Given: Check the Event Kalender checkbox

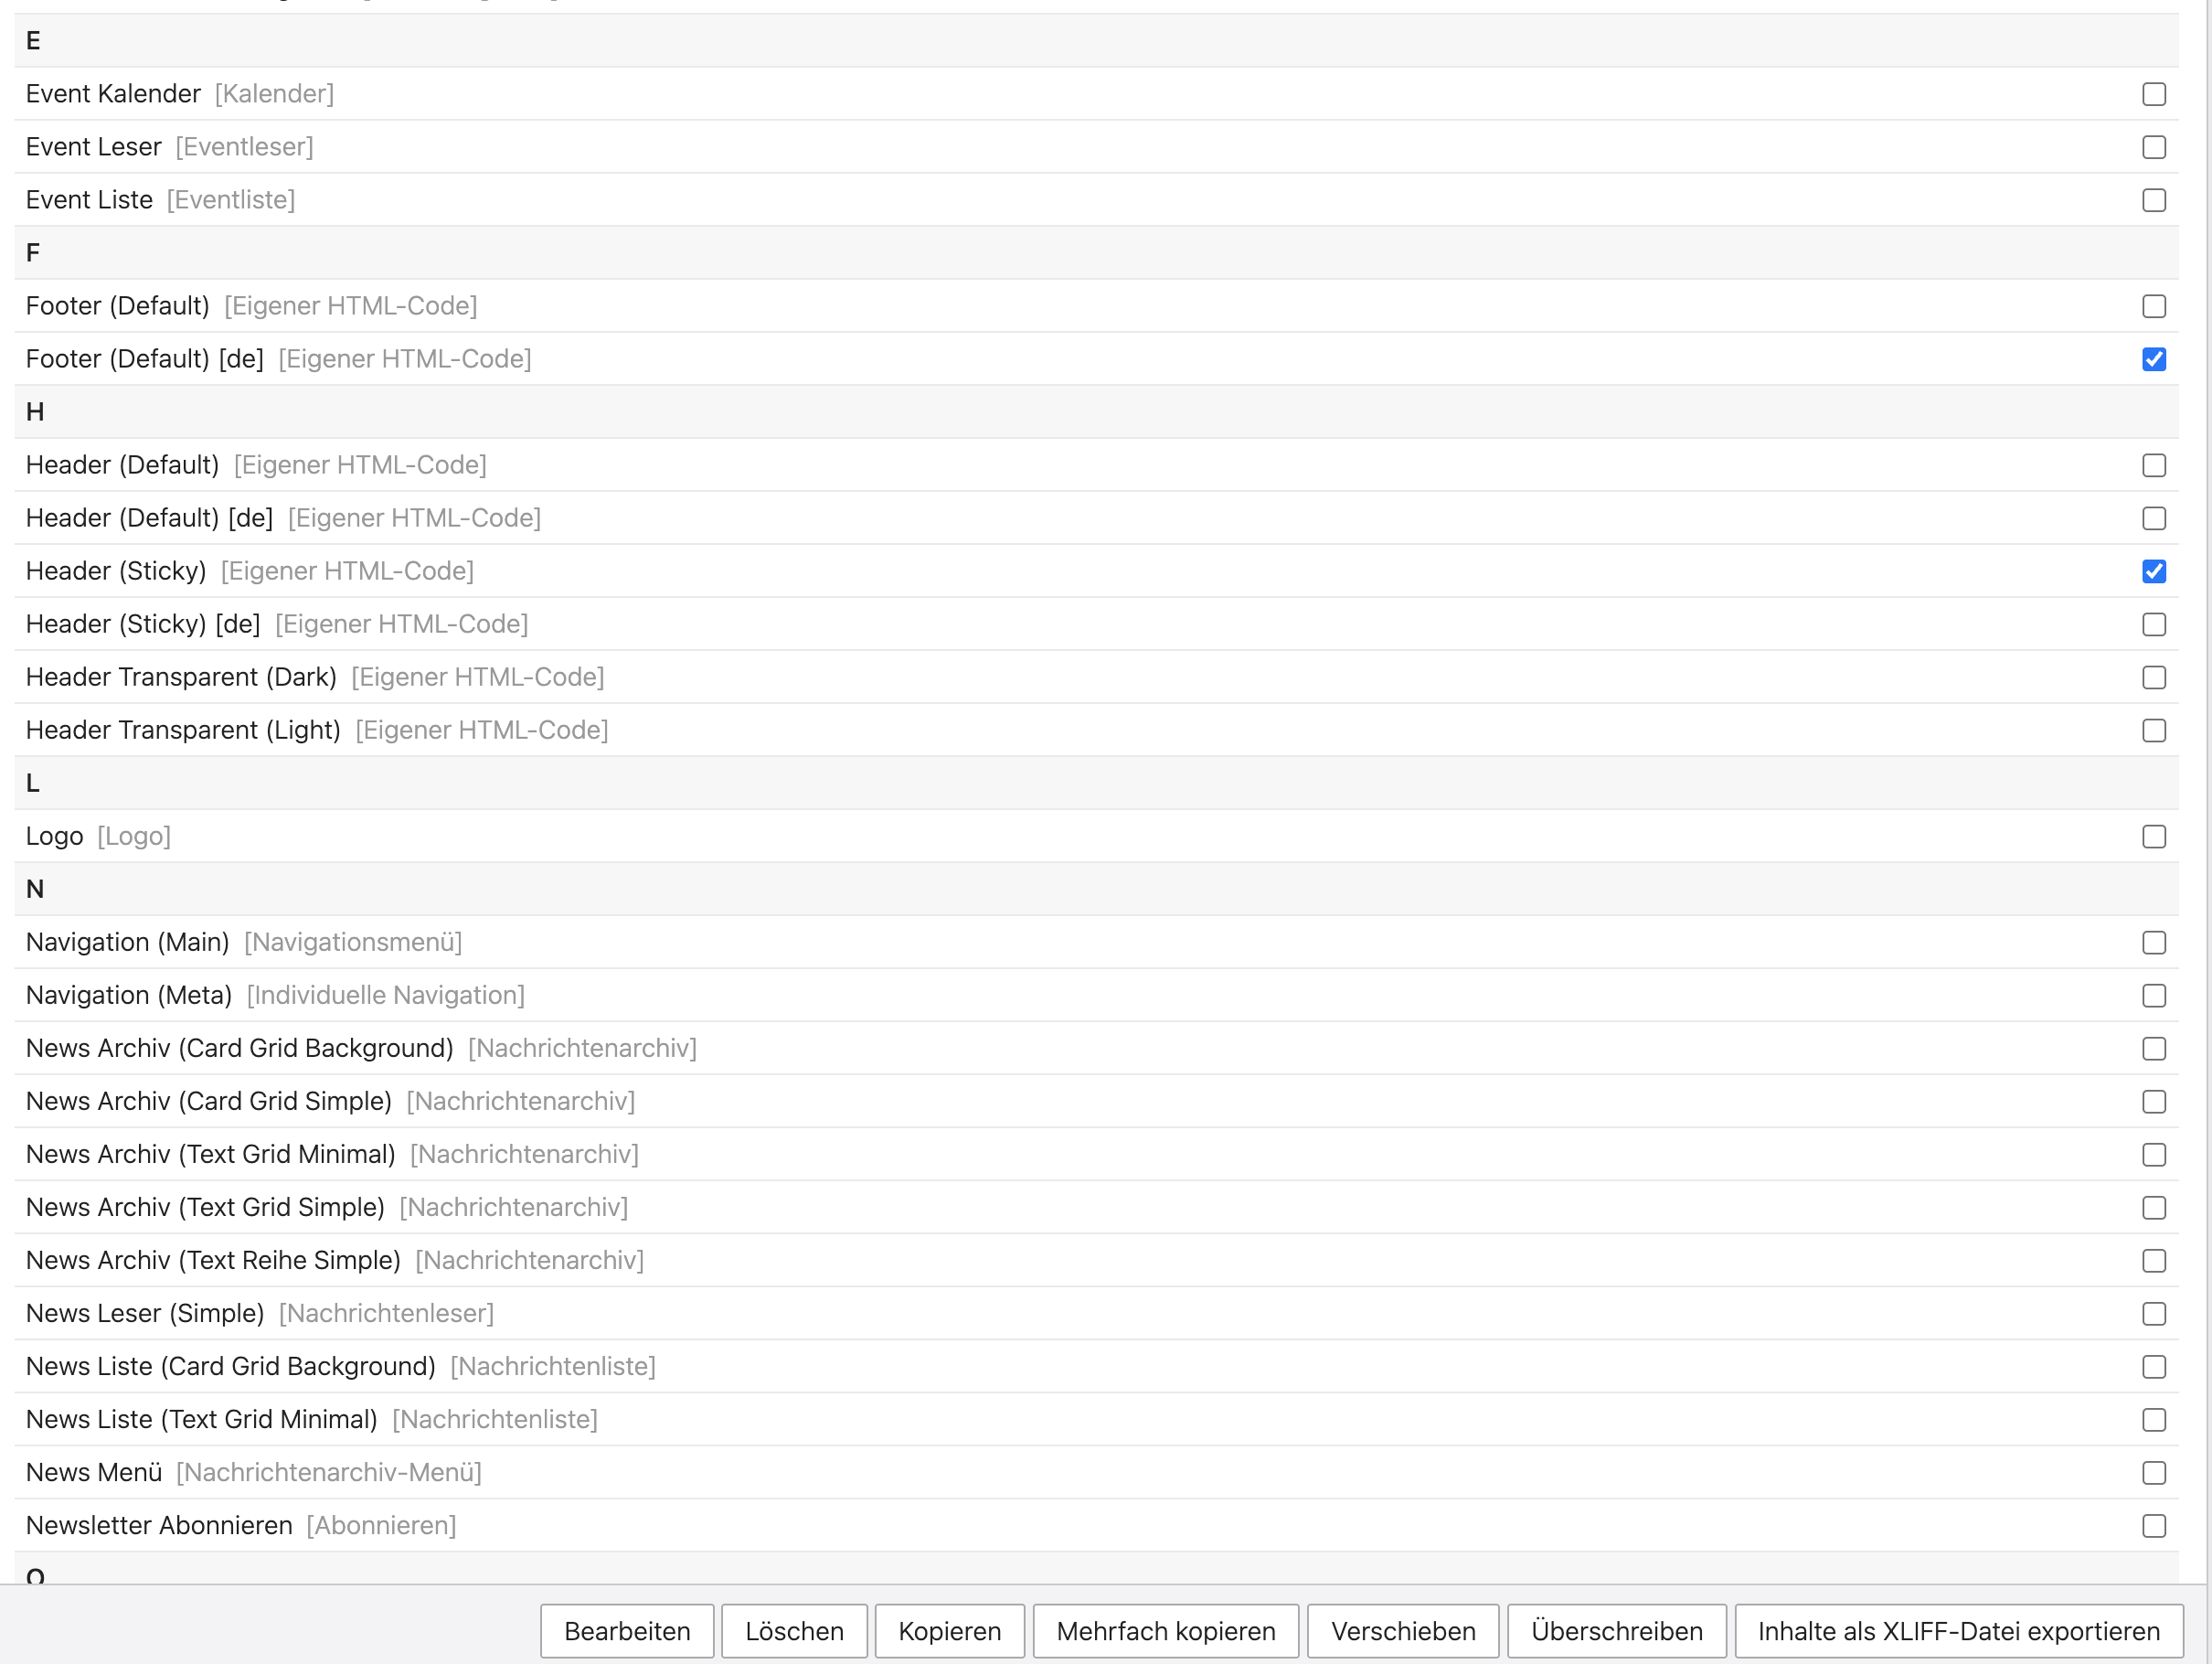Looking at the screenshot, I should (x=2154, y=94).
